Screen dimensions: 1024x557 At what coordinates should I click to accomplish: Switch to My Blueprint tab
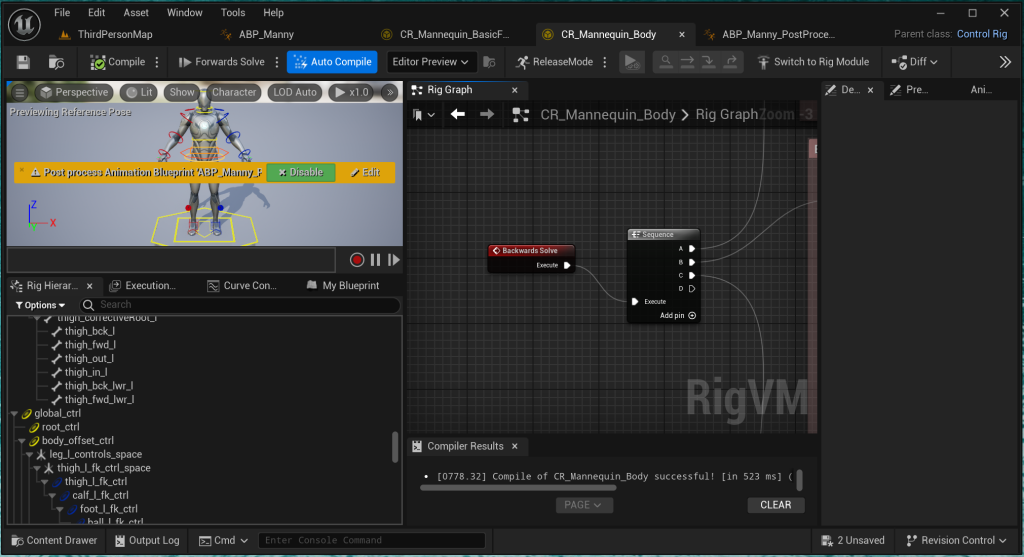[x=343, y=285]
